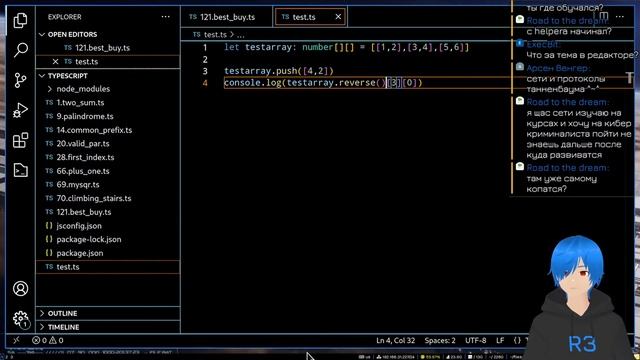Click the split editor icon at top right

pos(604,17)
